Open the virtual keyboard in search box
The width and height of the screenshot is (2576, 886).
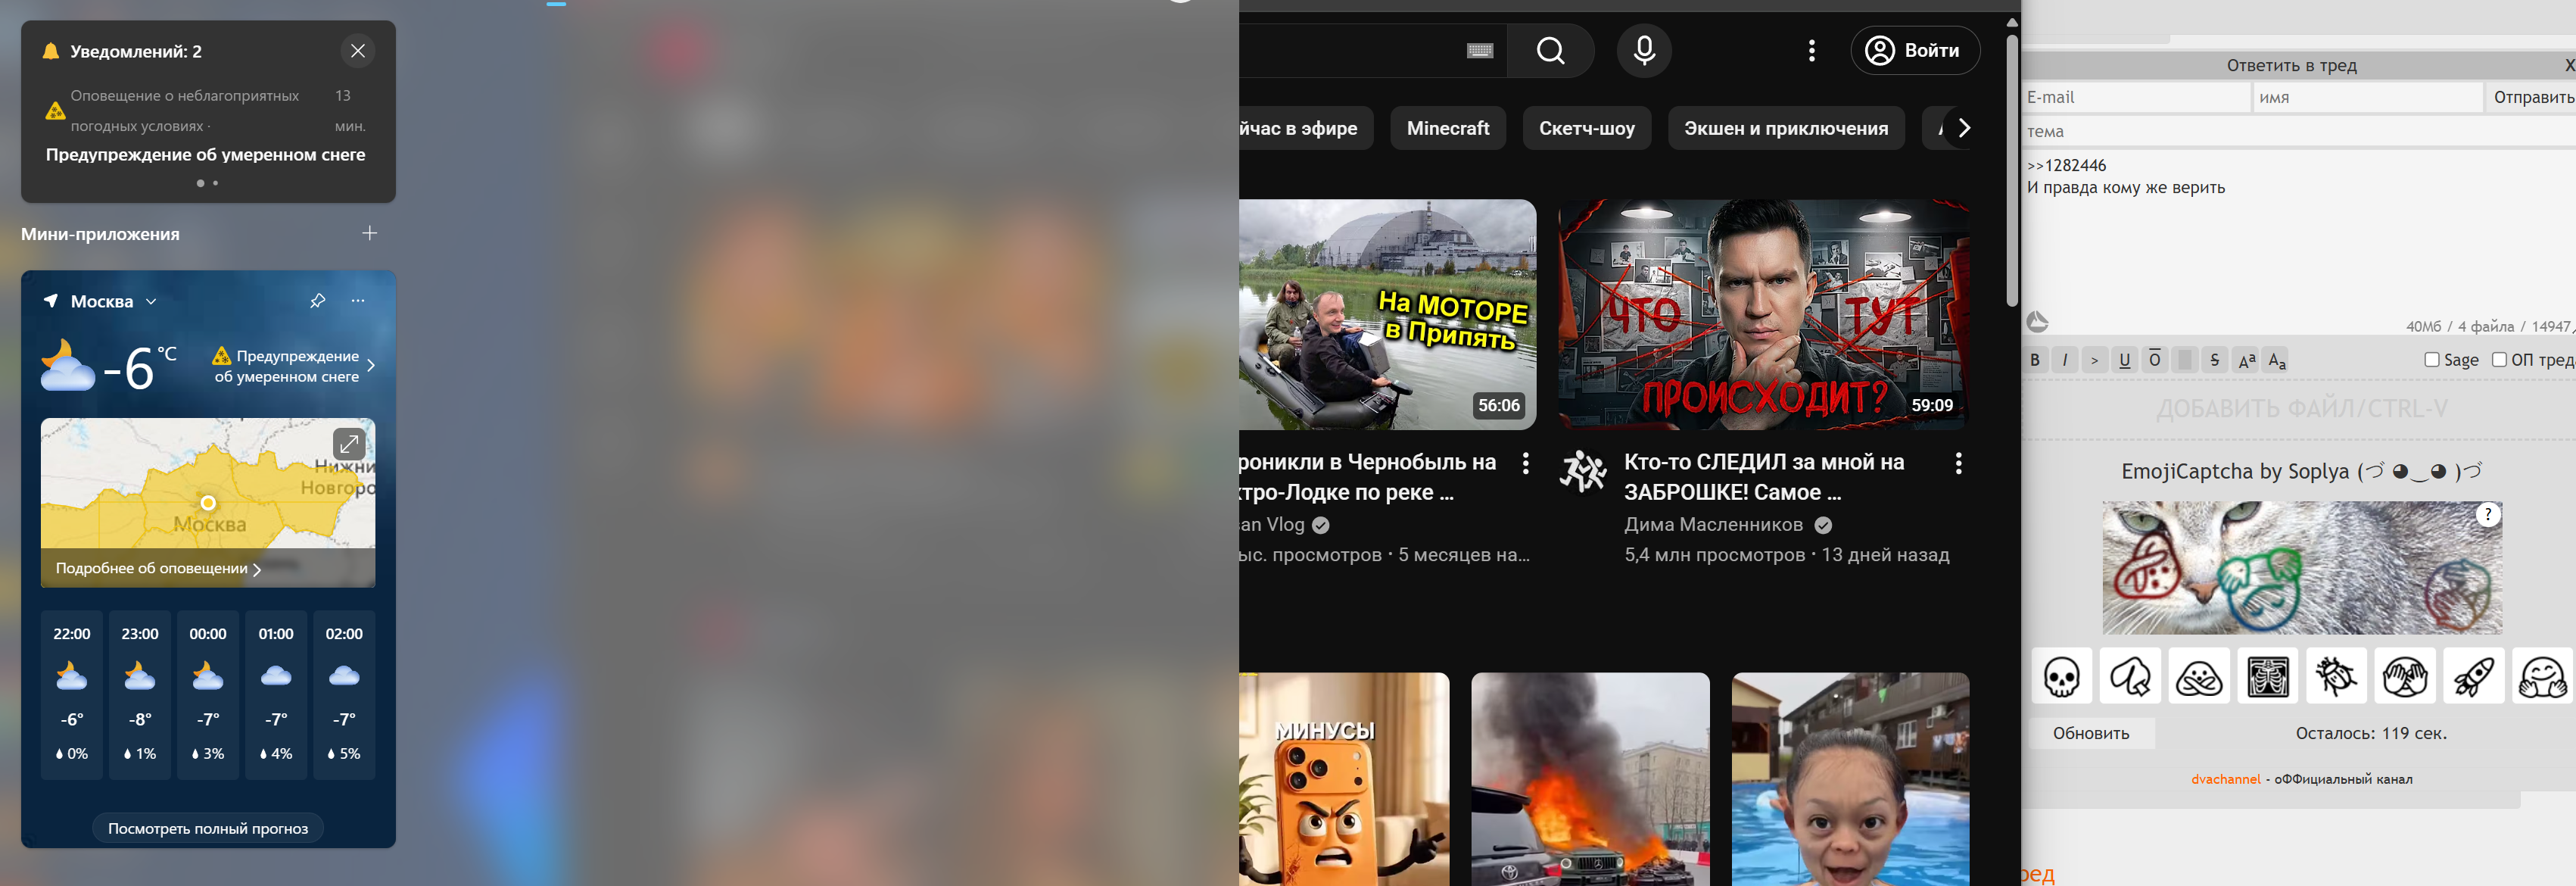pyautogui.click(x=1479, y=51)
